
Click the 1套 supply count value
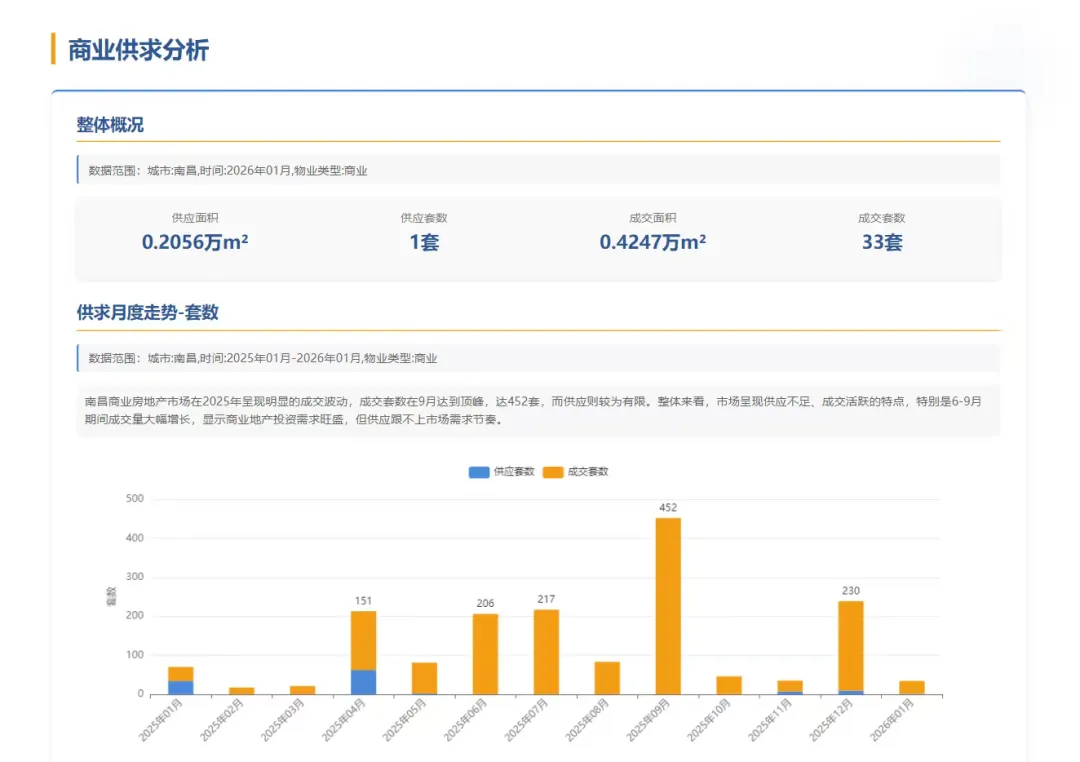[x=424, y=242]
